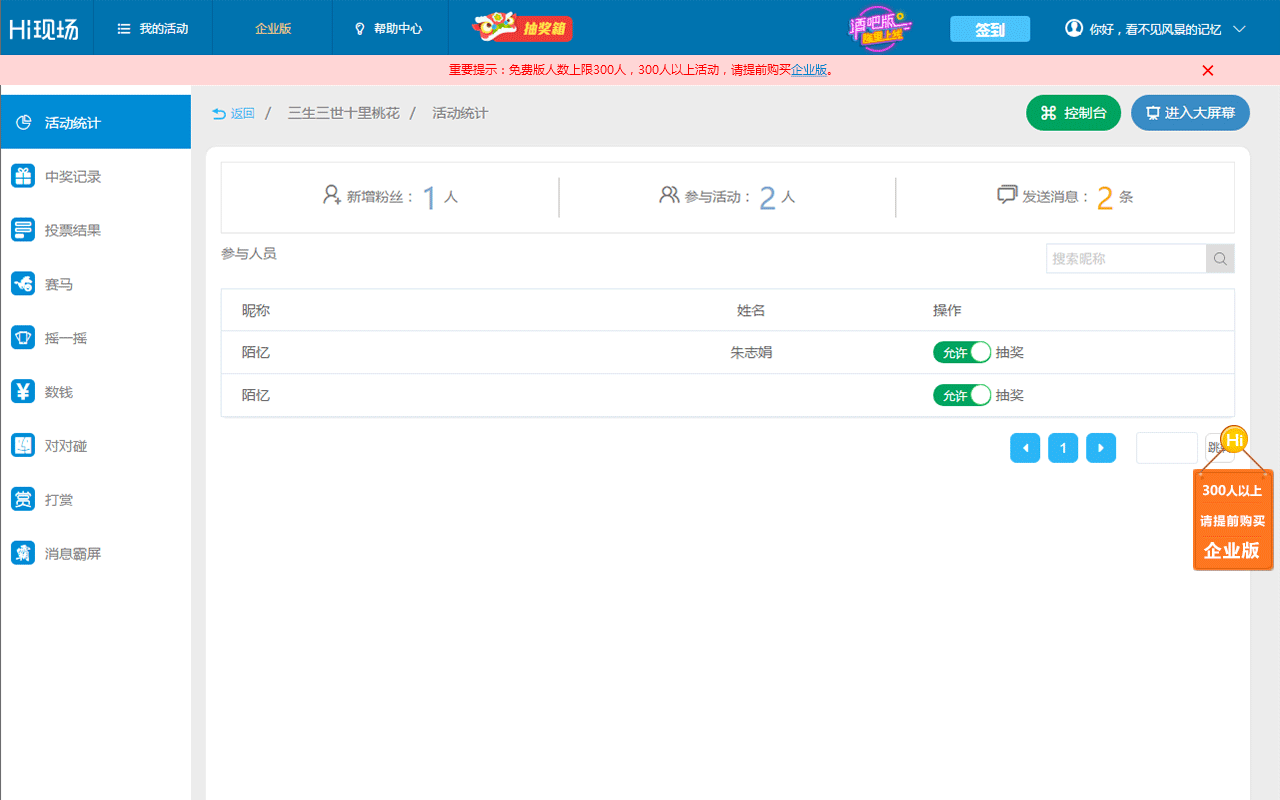Close the red notice banner
1280x800 pixels.
[1208, 70]
